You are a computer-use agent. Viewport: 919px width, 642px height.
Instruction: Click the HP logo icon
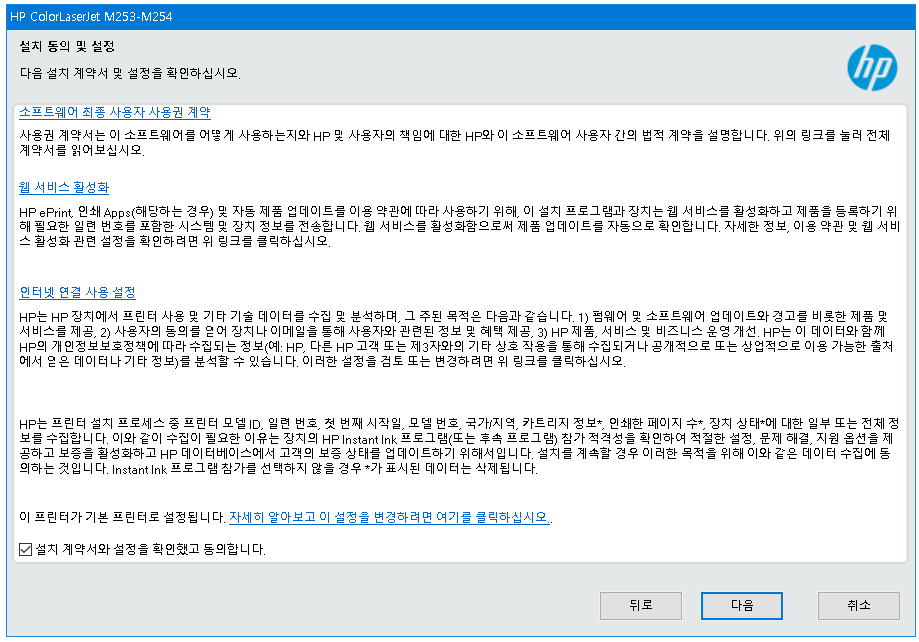[872, 68]
